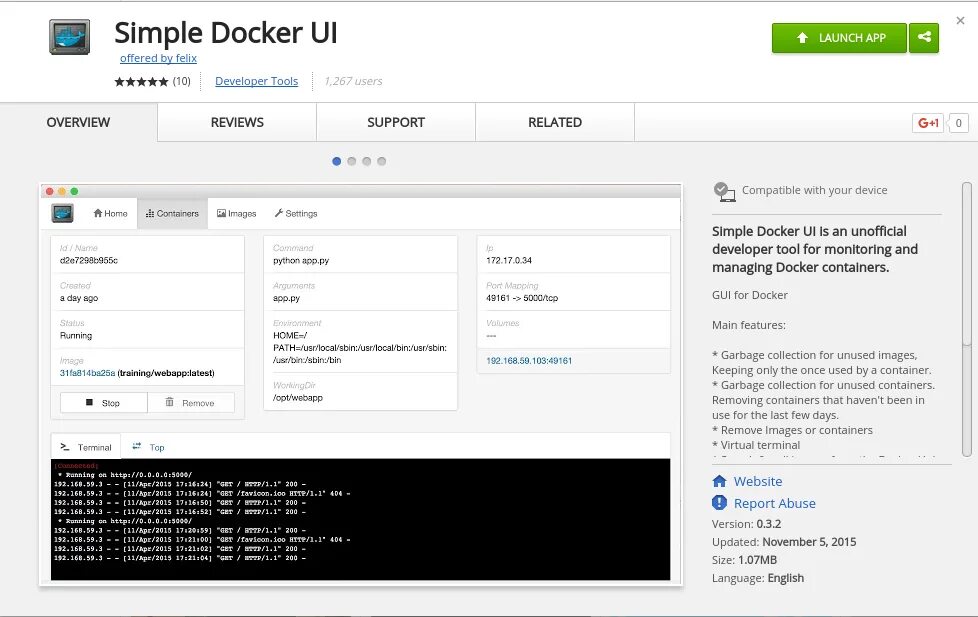
Task: Open the Related tab
Action: 555,122
